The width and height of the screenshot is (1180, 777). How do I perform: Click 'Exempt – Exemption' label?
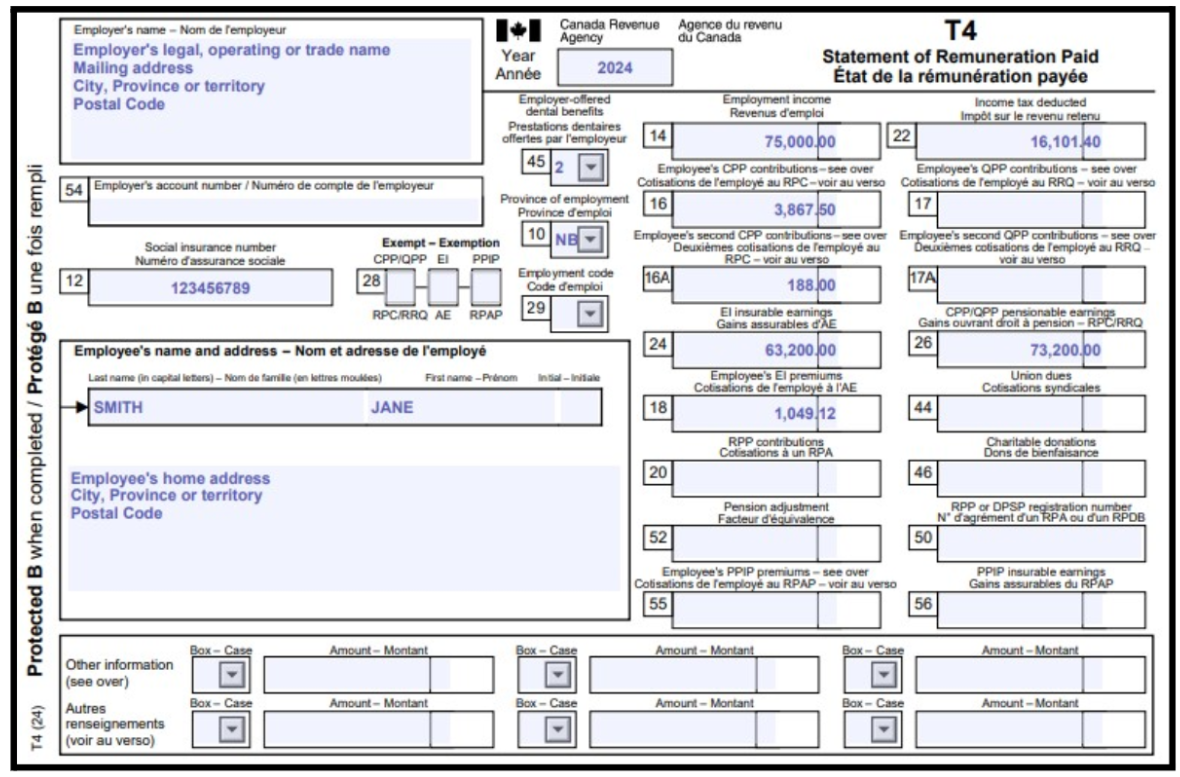tap(440, 242)
